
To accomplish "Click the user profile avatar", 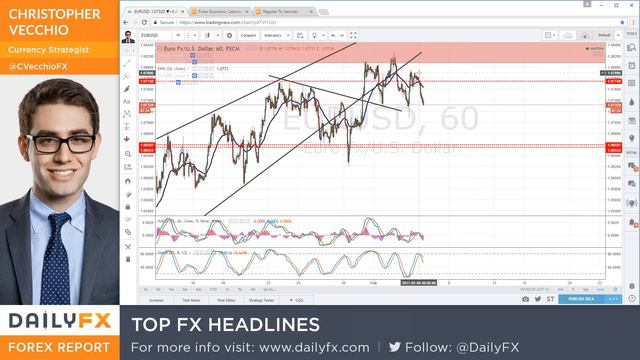I will (128, 37).
